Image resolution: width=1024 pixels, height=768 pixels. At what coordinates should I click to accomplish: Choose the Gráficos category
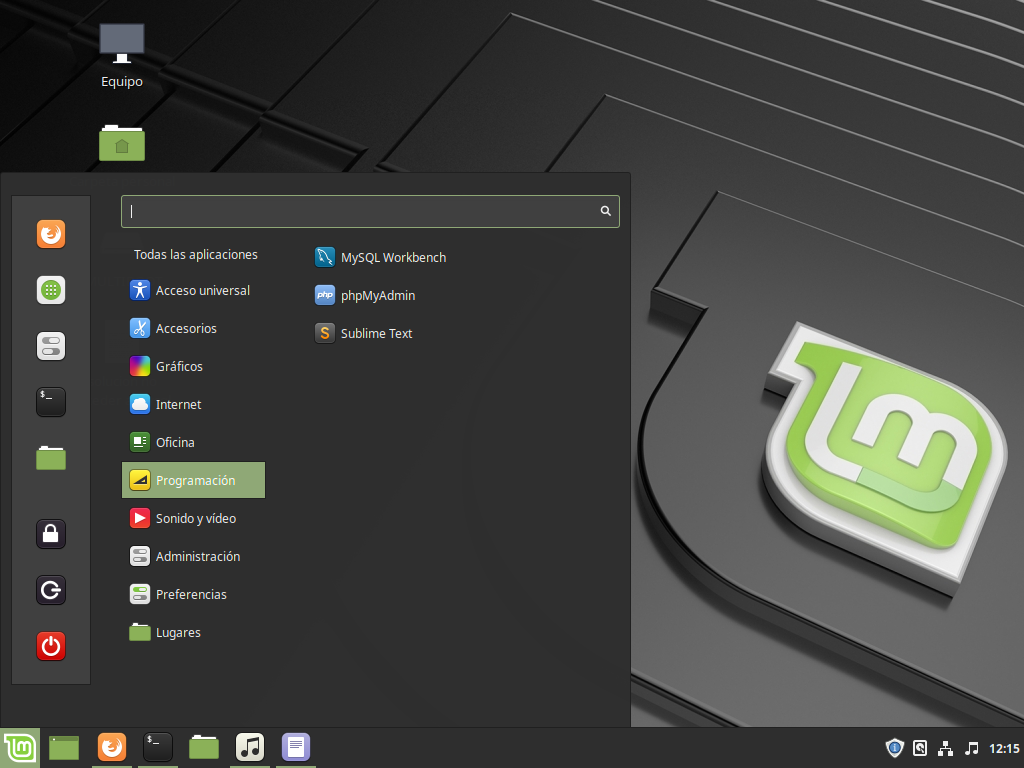tap(193, 366)
